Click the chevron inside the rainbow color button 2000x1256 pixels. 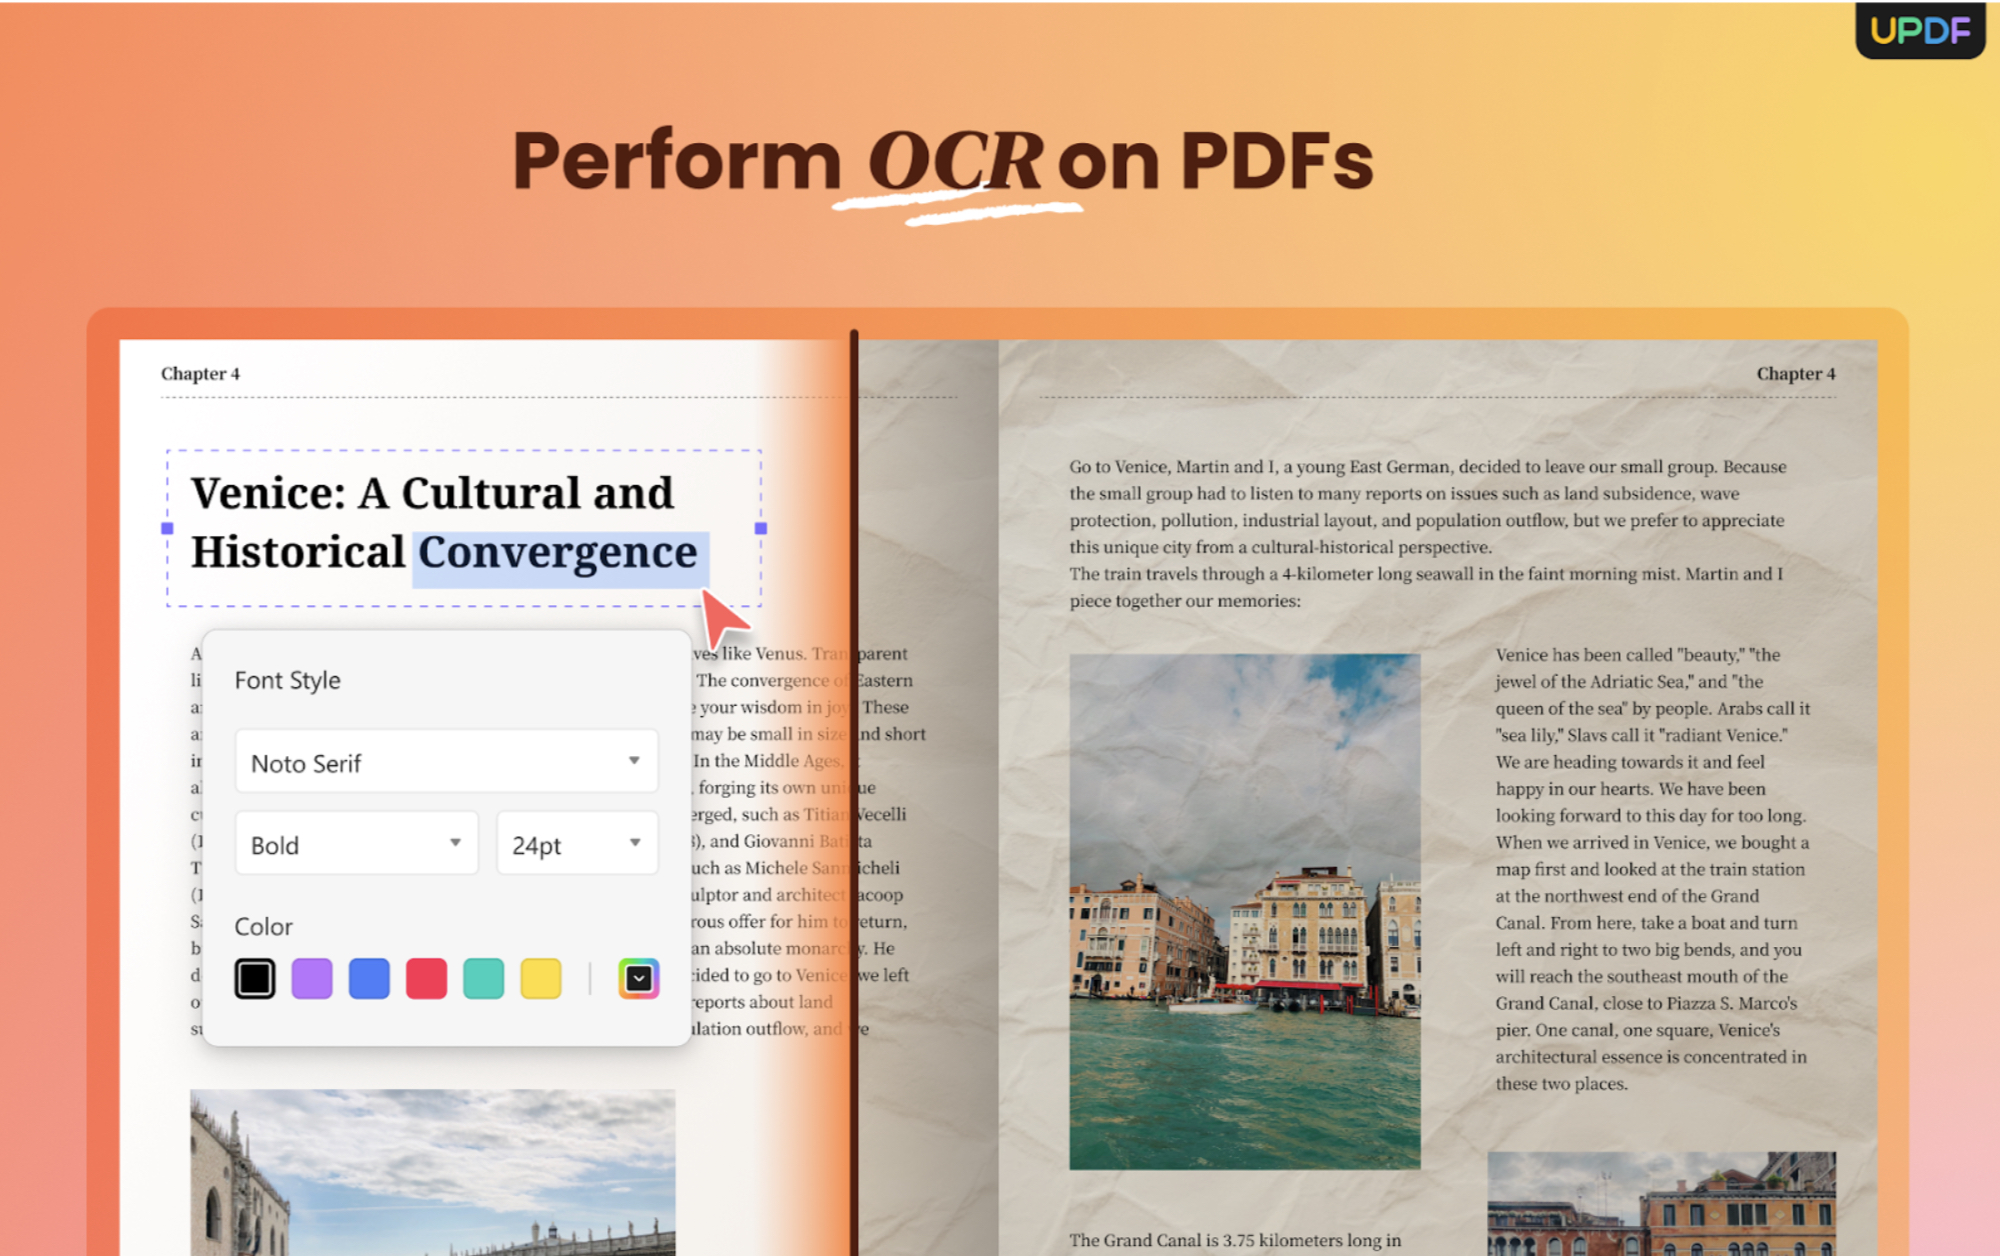click(637, 978)
